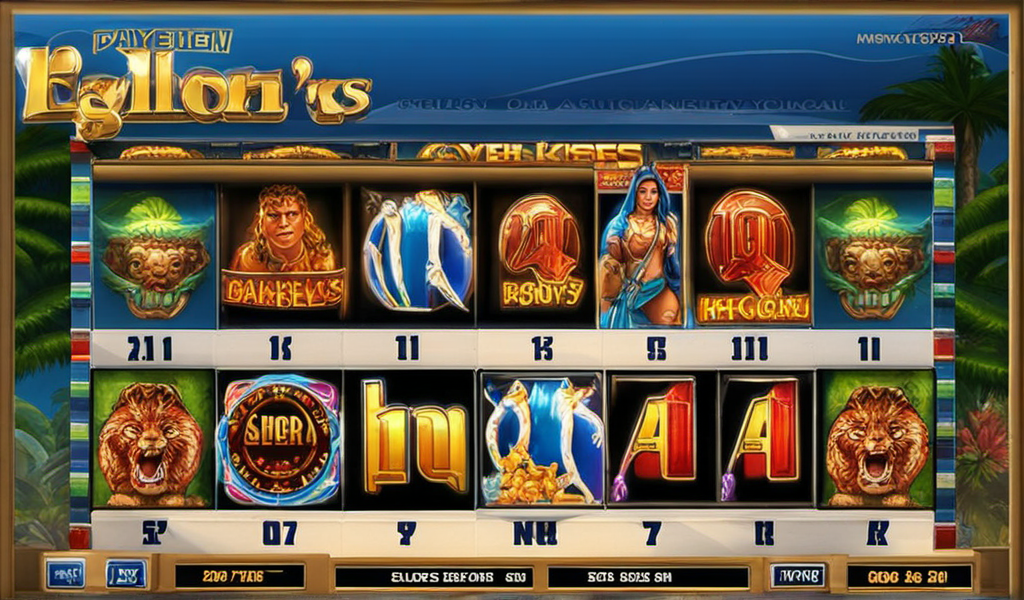Click the red A symbol next to right lion

[x=766, y=439]
